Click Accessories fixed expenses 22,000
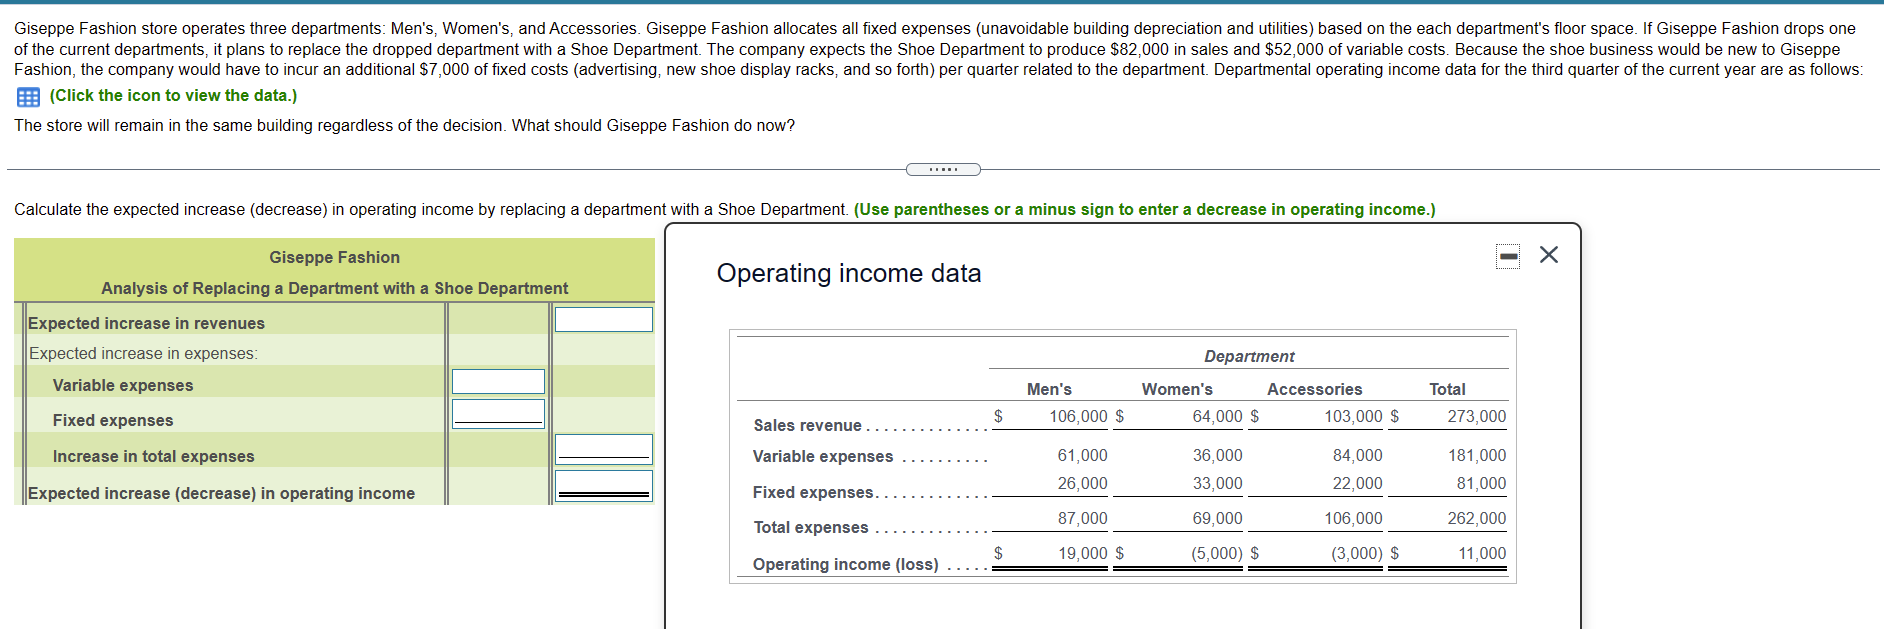This screenshot has width=1884, height=629. point(1357,483)
